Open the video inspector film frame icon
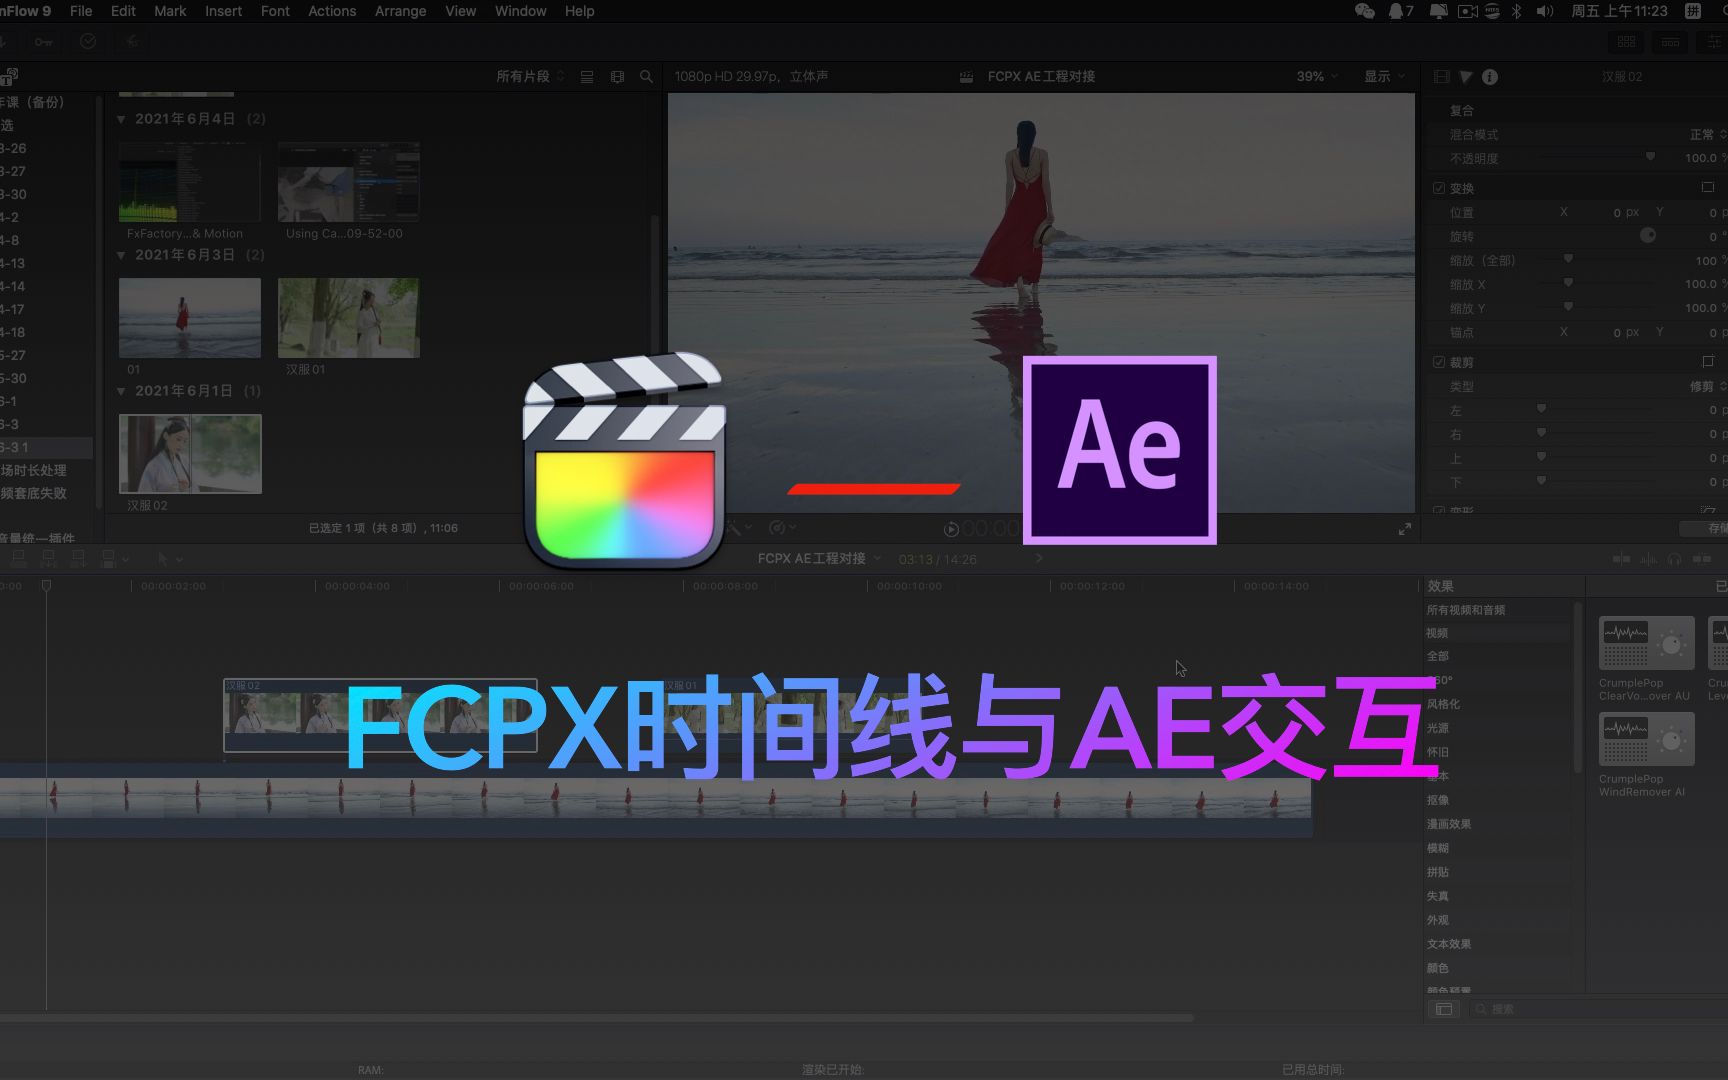This screenshot has height=1080, width=1728. coord(1441,76)
